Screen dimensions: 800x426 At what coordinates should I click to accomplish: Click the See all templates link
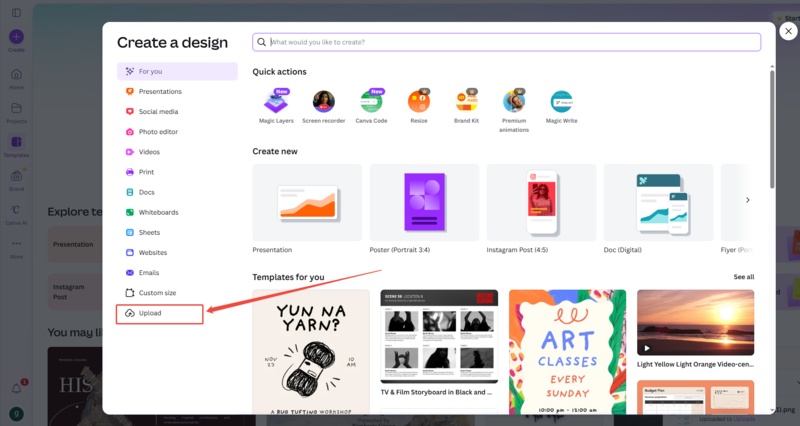pyautogui.click(x=743, y=277)
